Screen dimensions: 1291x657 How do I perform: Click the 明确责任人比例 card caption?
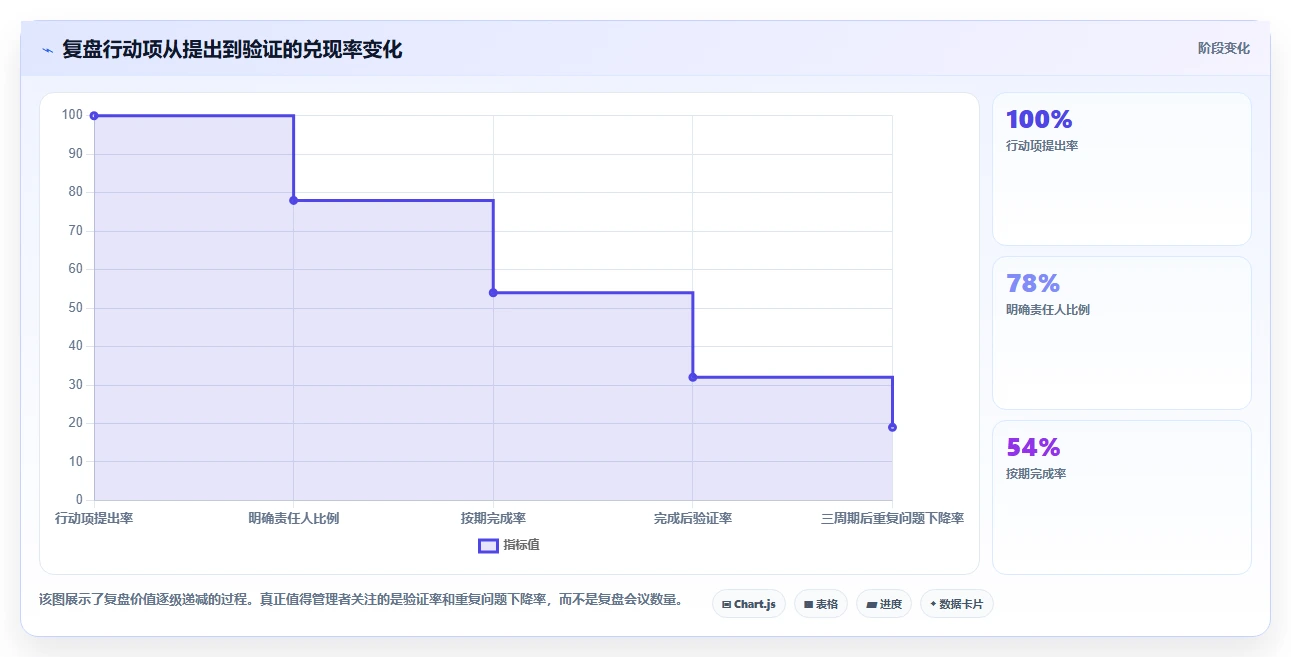tap(1048, 310)
